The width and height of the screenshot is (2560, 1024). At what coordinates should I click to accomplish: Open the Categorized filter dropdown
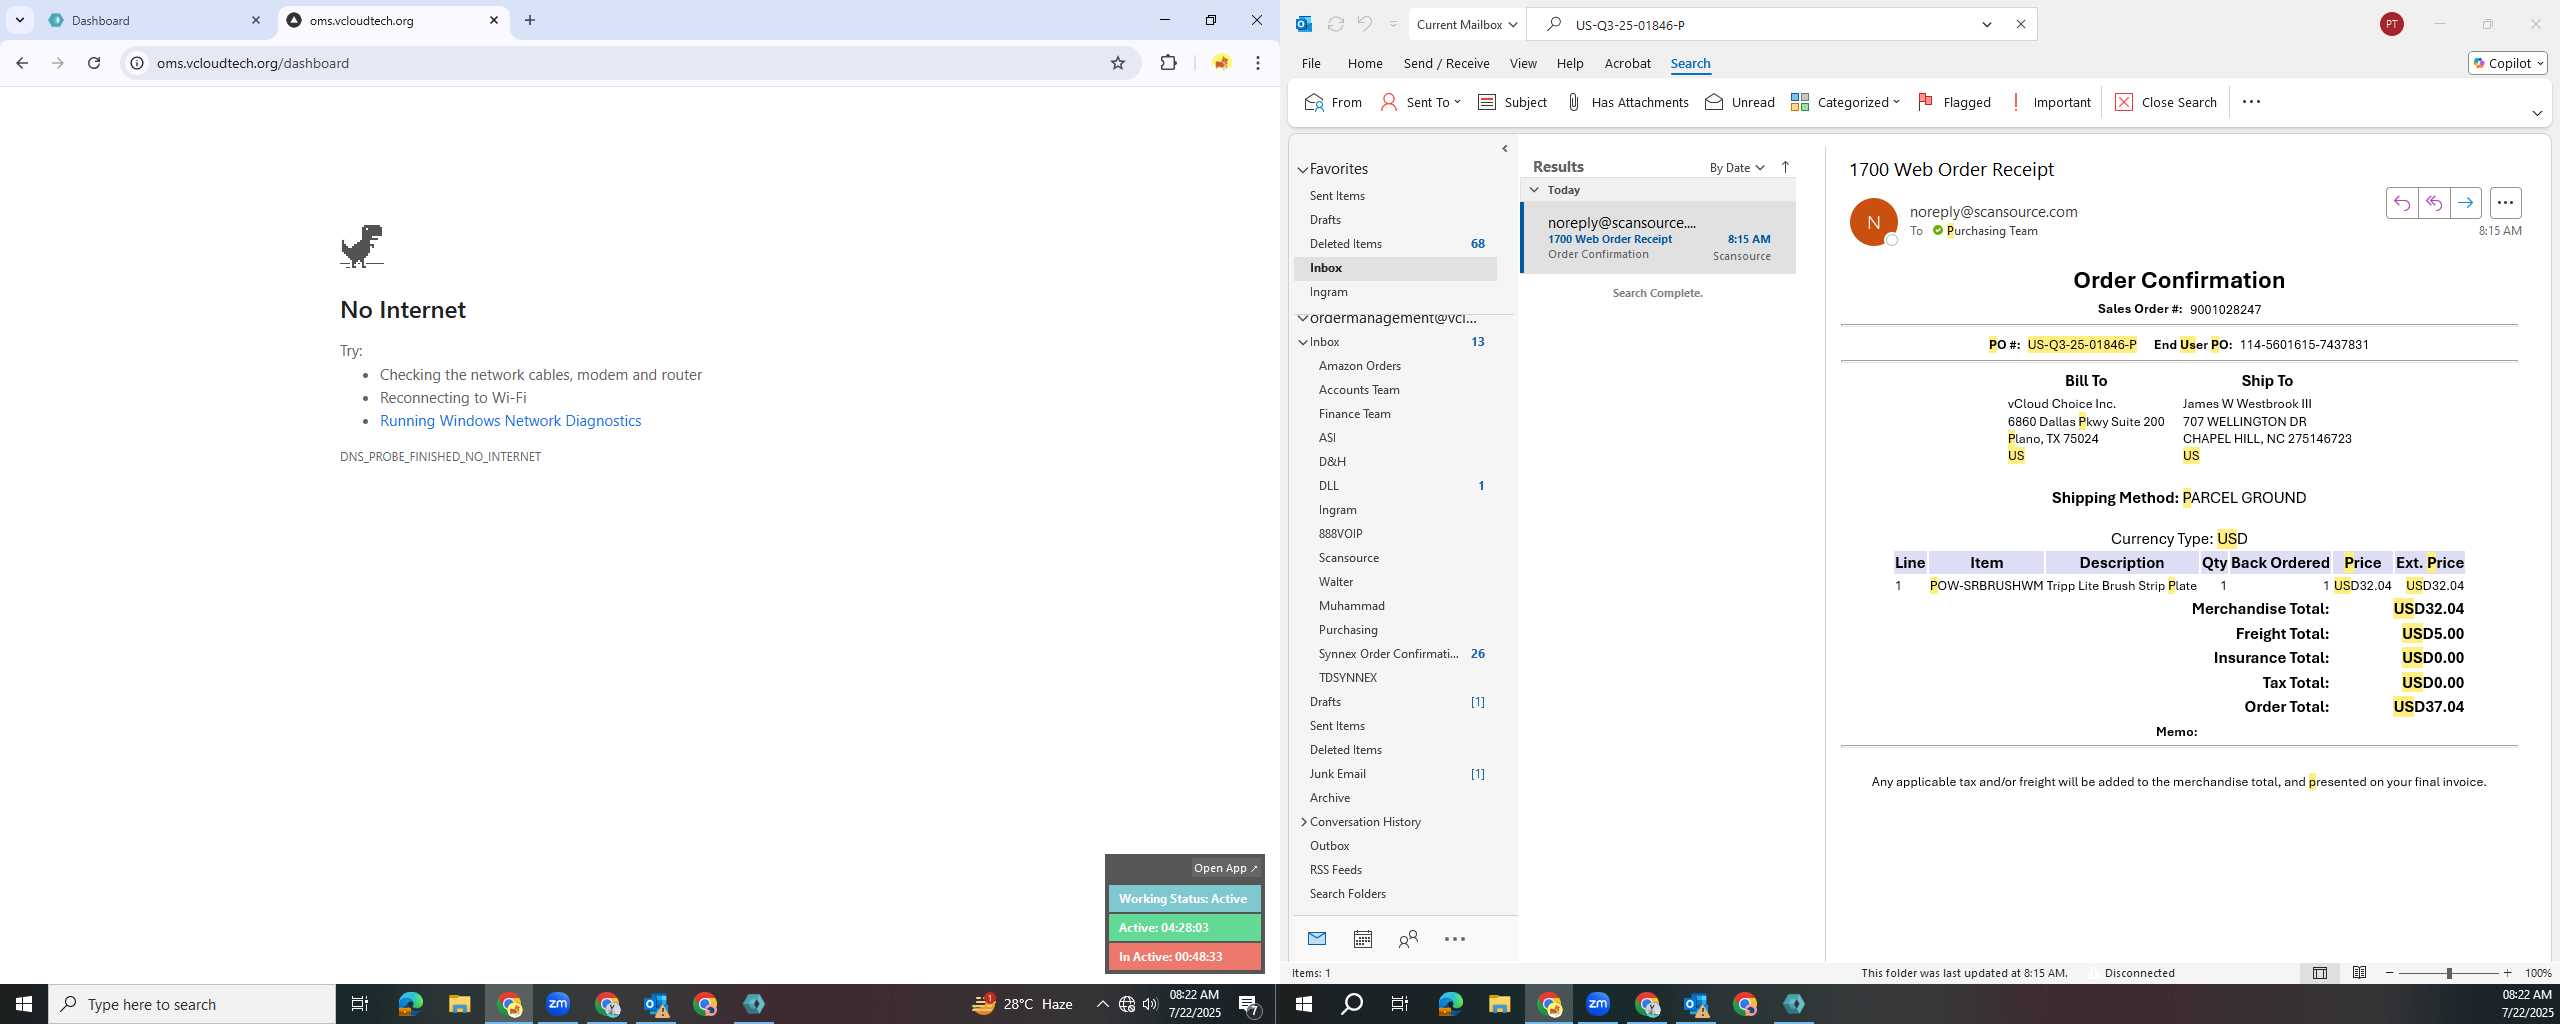tap(1845, 102)
